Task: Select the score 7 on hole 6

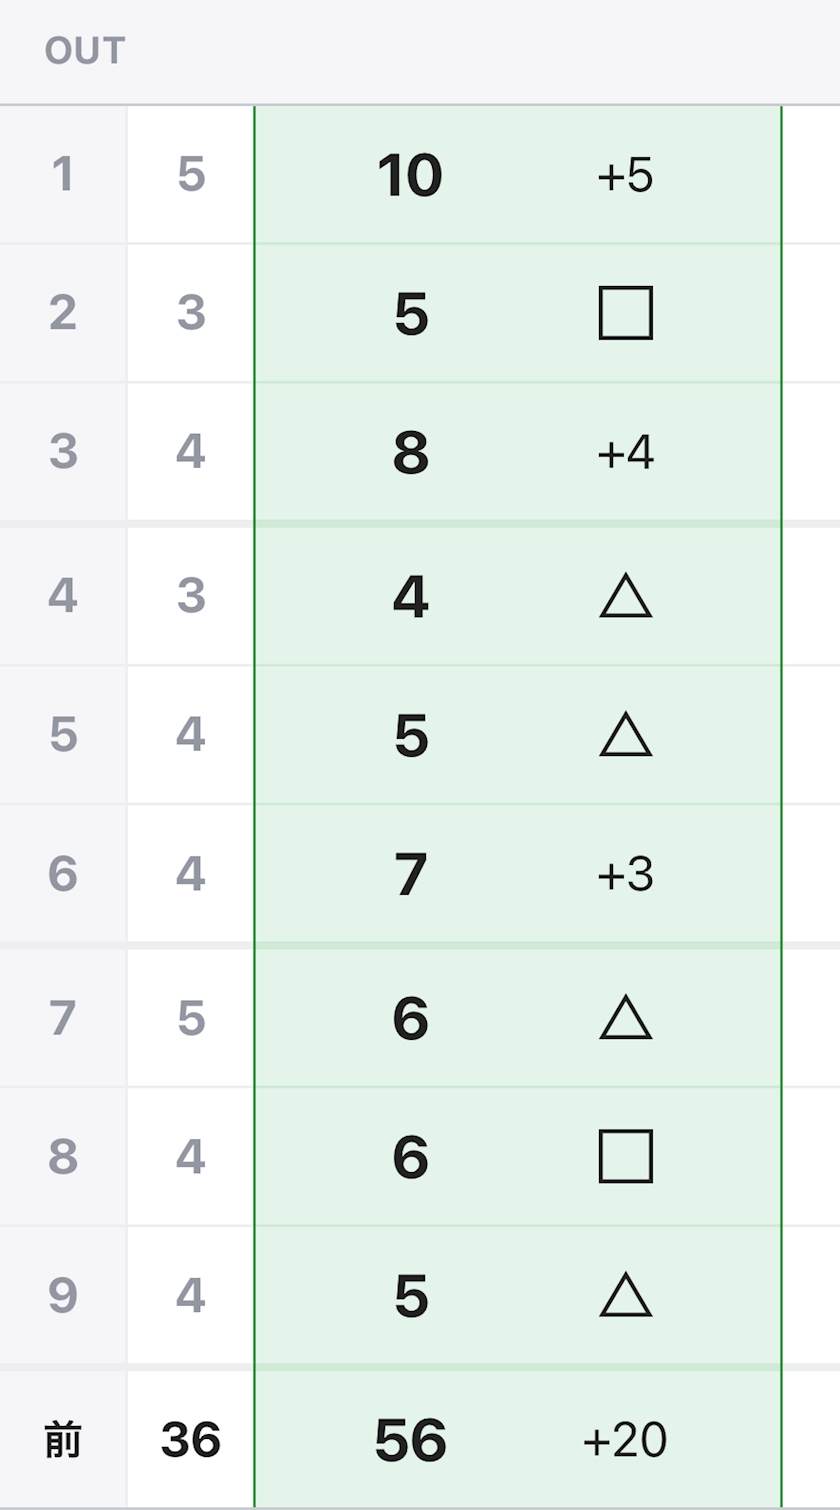Action: point(411,875)
